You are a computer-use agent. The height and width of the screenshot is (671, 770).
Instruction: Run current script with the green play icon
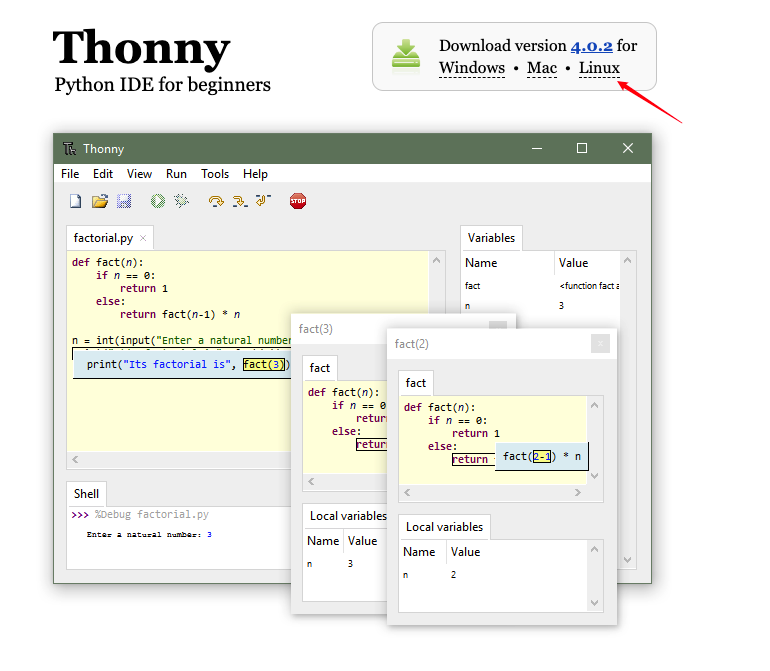158,201
